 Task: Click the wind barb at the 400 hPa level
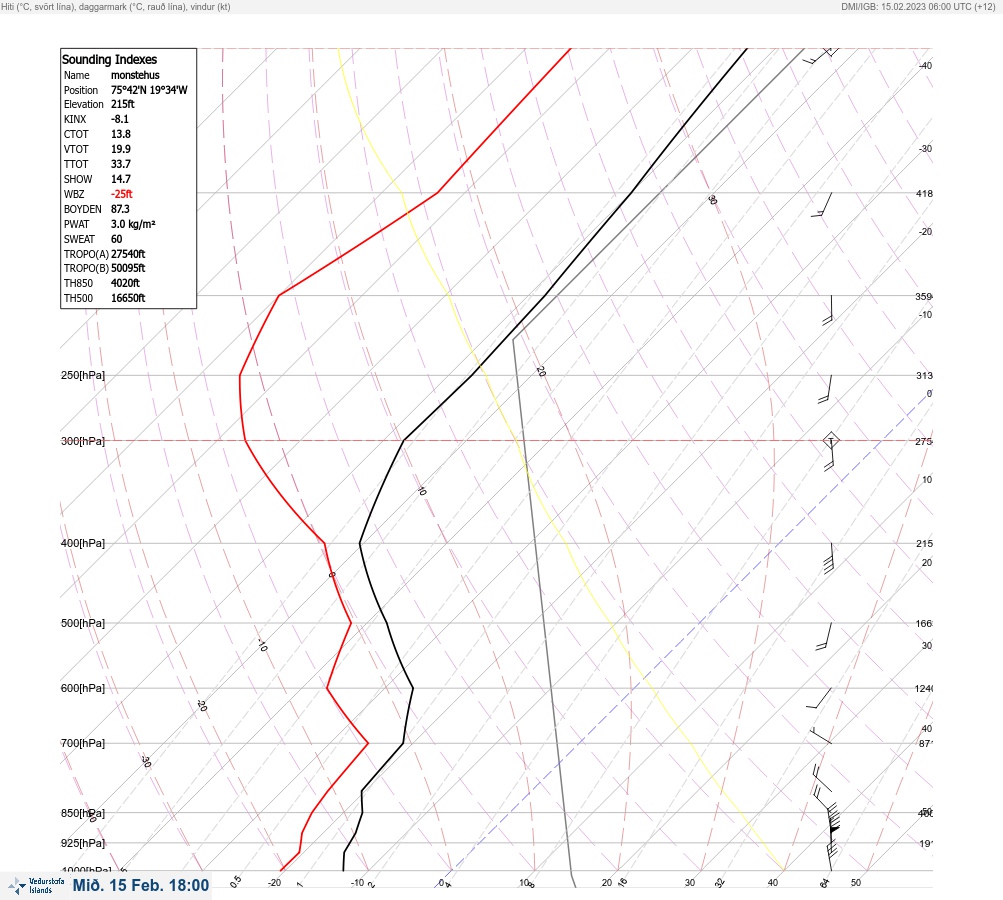pos(830,558)
